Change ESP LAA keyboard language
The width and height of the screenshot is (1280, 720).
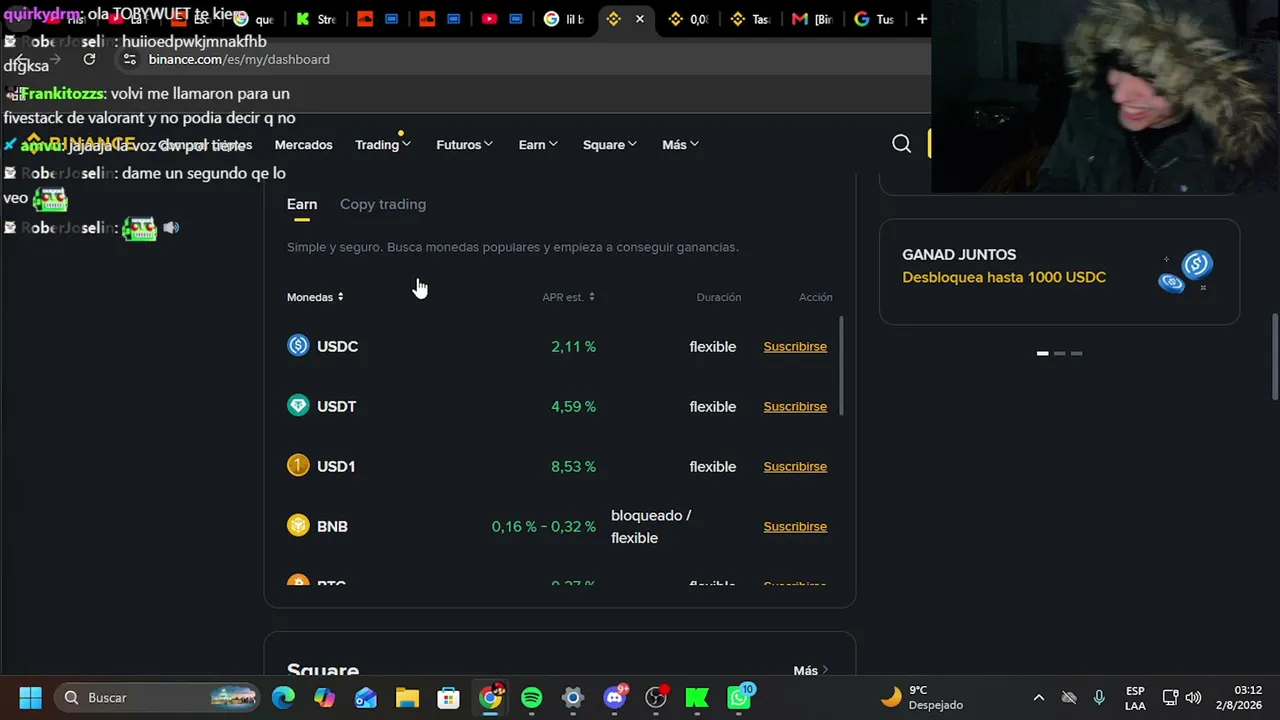click(1135, 697)
